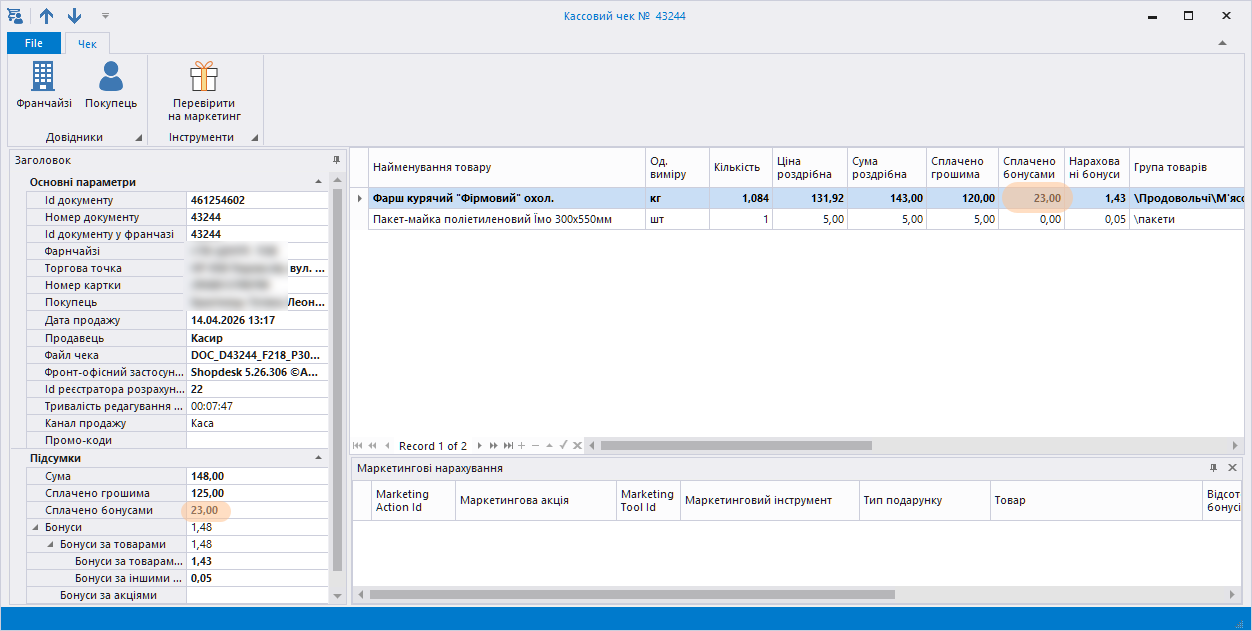Viewport: 1252px width, 631px height.
Task: Pin the Заголовок panel
Action: [336, 160]
